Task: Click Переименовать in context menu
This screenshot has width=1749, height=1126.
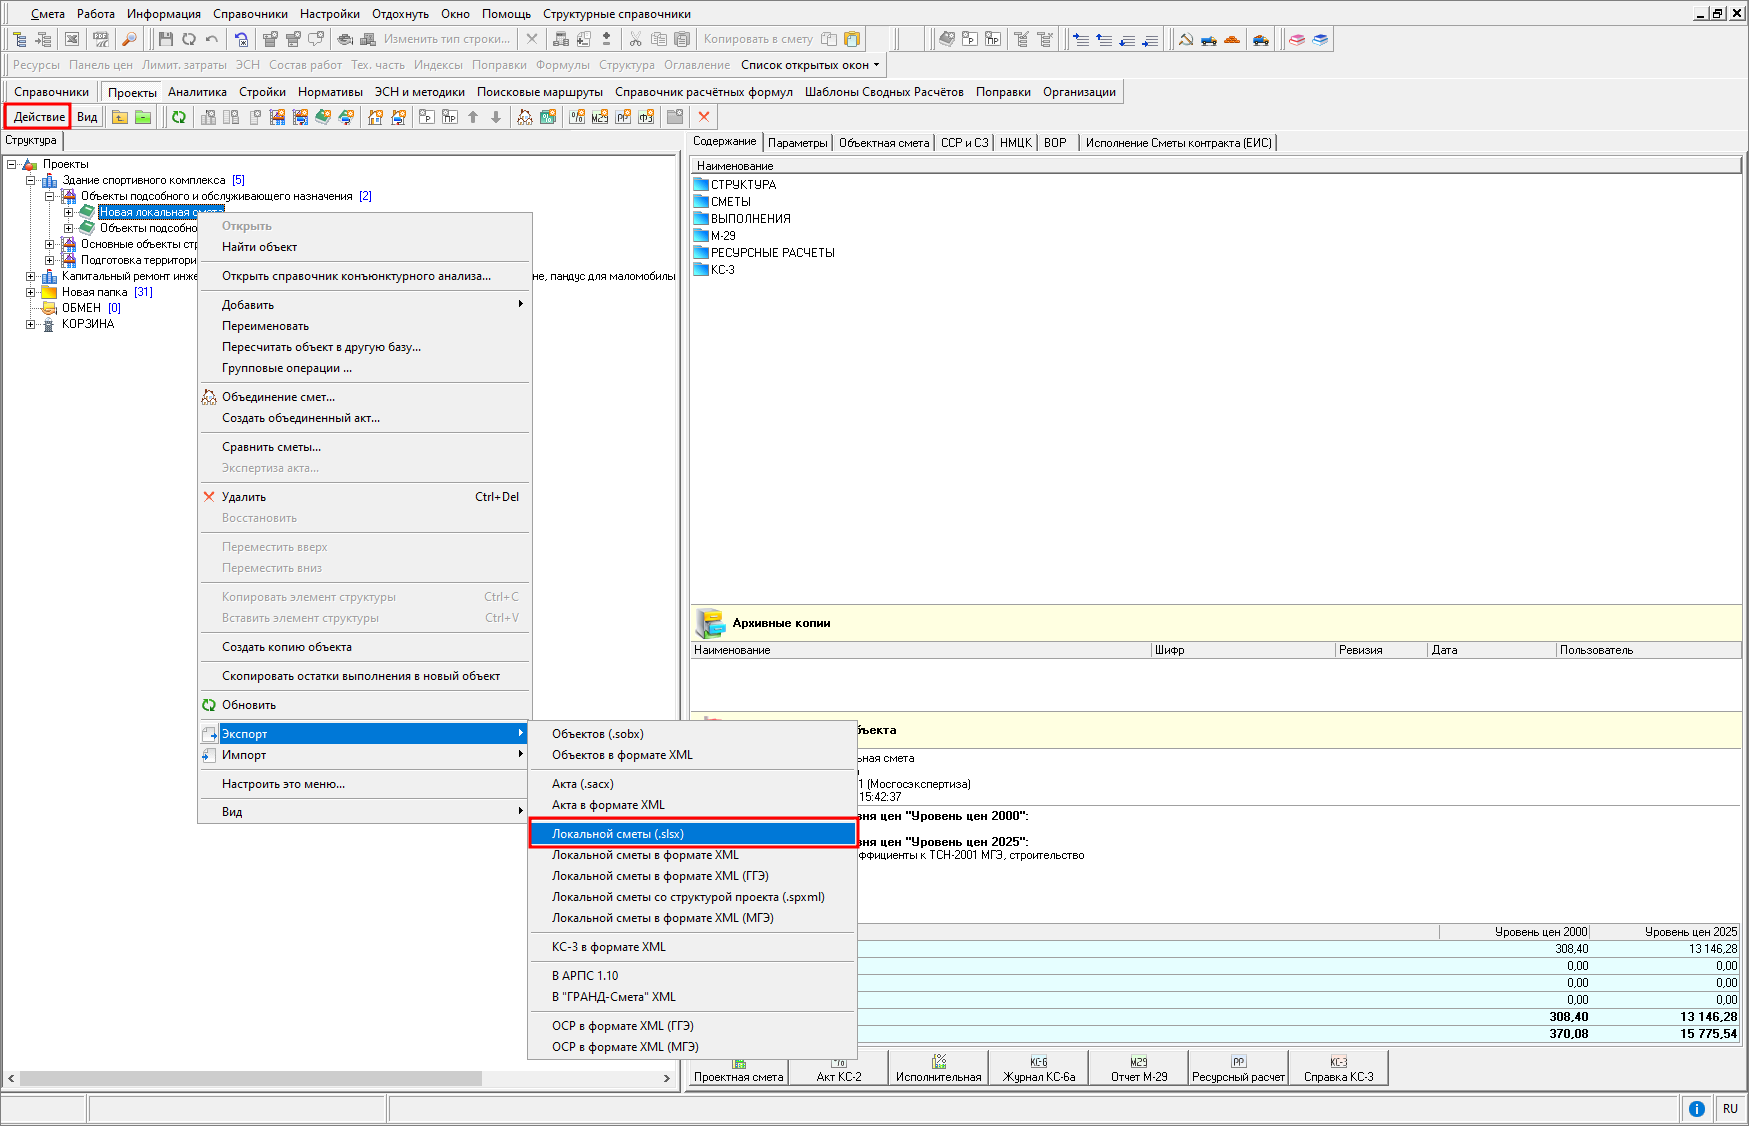Action: coord(364,326)
